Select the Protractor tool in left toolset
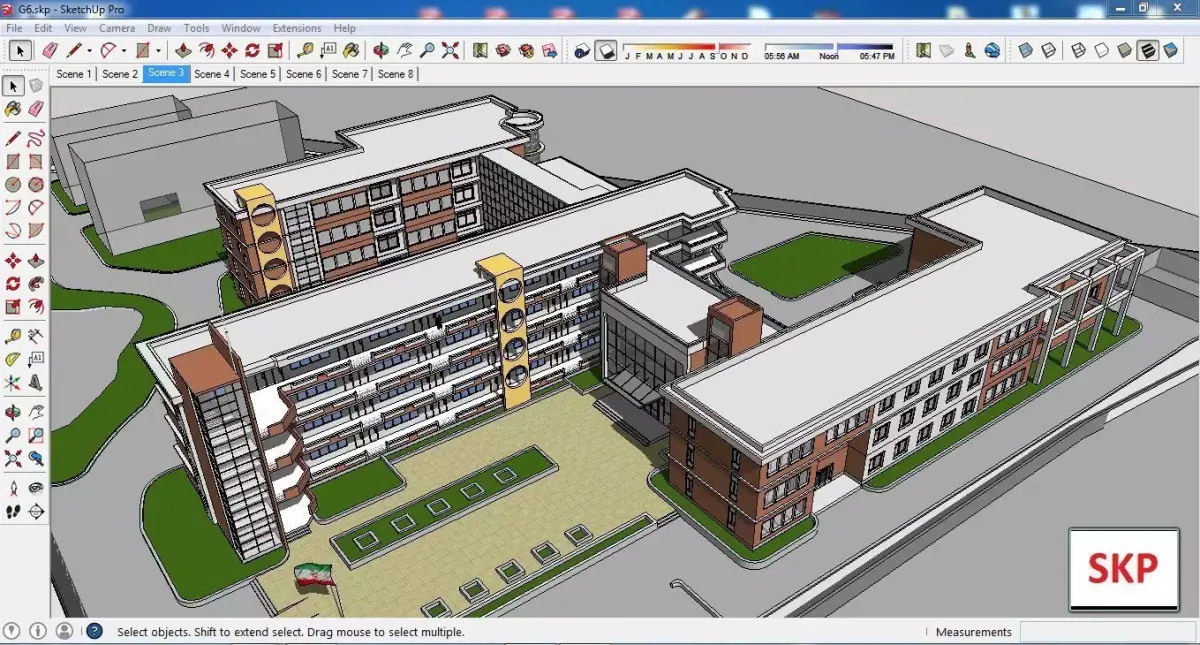This screenshot has width=1200, height=645. [x=13, y=360]
